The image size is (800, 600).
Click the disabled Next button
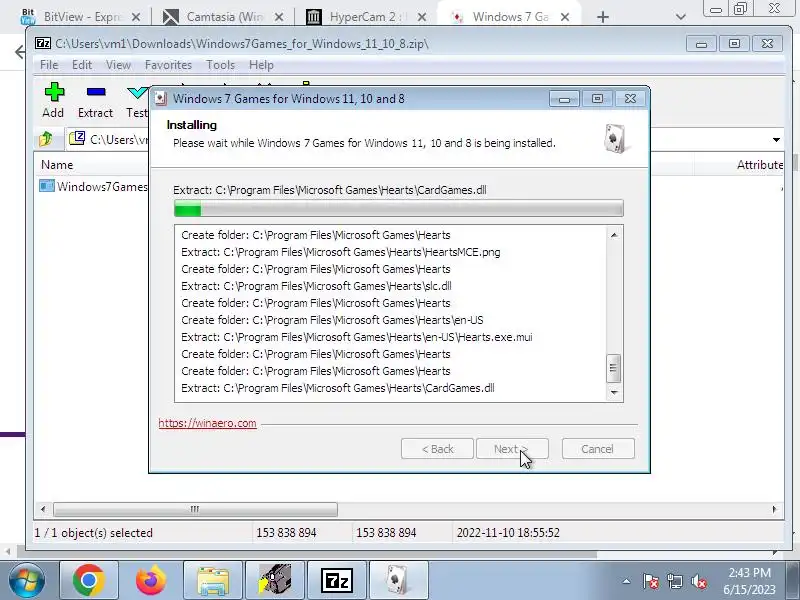point(512,449)
